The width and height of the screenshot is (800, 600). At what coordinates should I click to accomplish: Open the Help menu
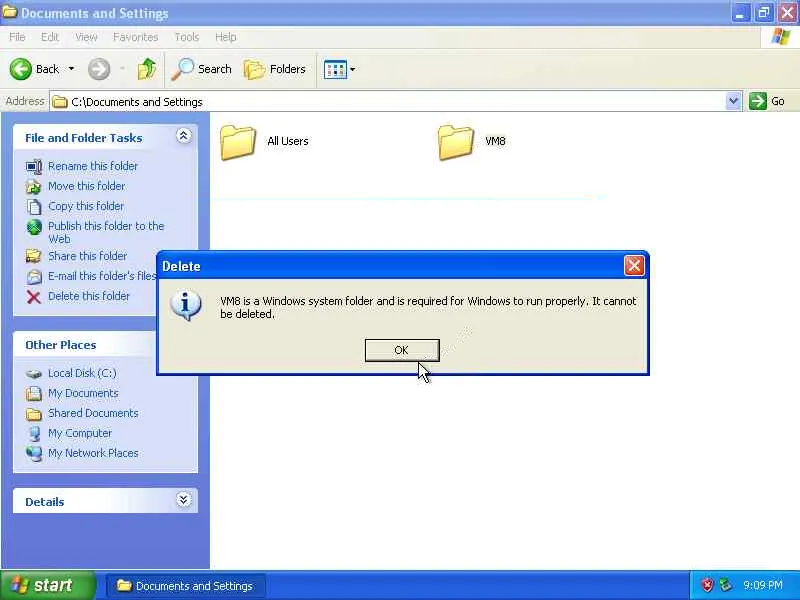pyautogui.click(x=226, y=37)
